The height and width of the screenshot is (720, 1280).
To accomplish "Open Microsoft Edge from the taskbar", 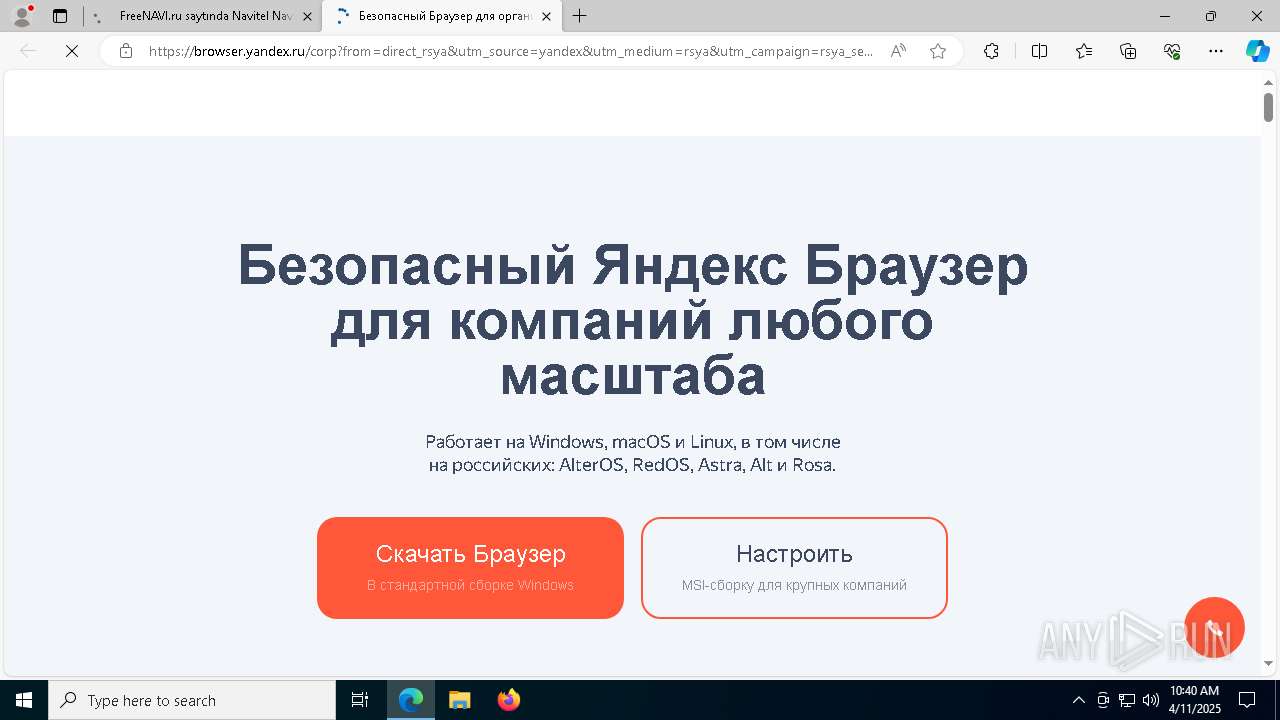I will (411, 700).
